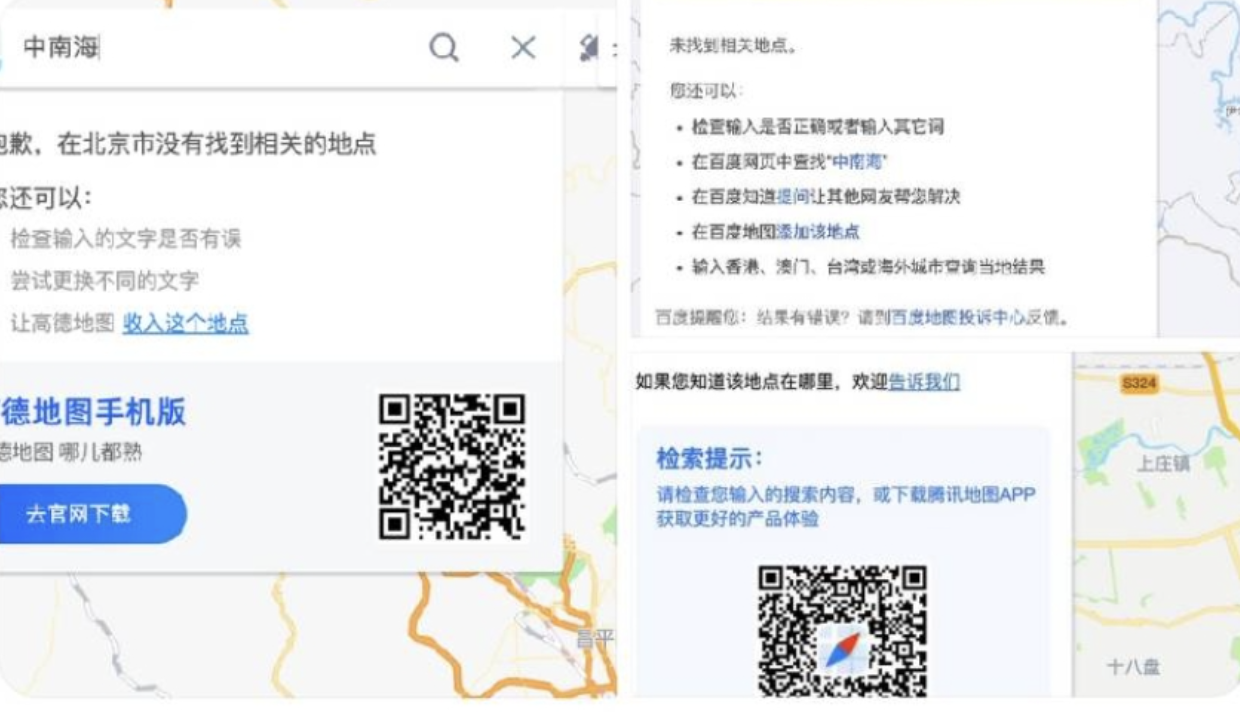Viewport: 1240px width, 712px height.
Task: Click the 十八盘 label on map
Action: [1133, 666]
